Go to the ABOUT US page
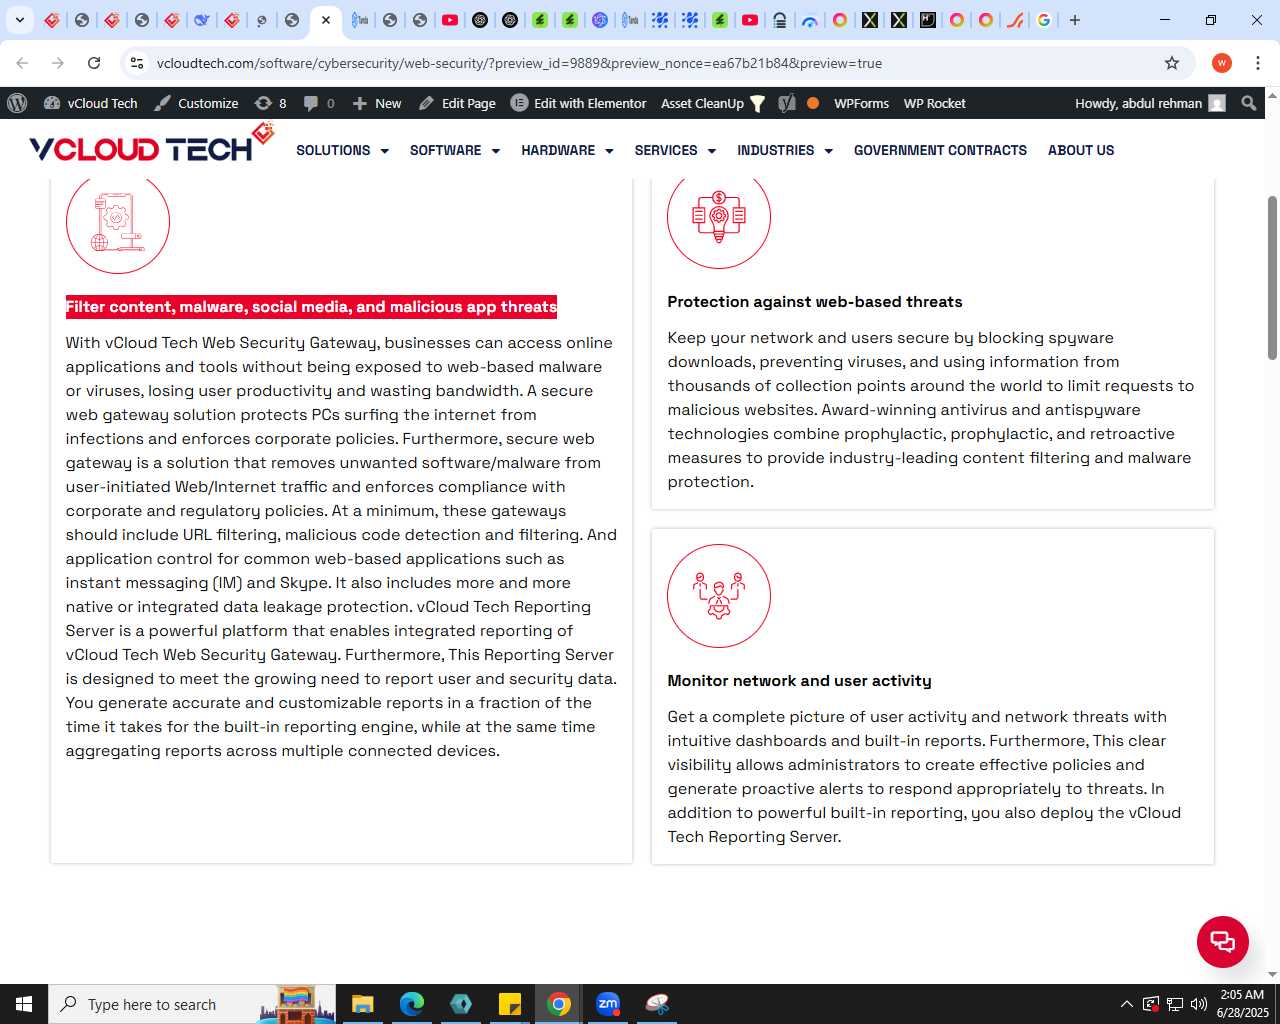 point(1081,150)
